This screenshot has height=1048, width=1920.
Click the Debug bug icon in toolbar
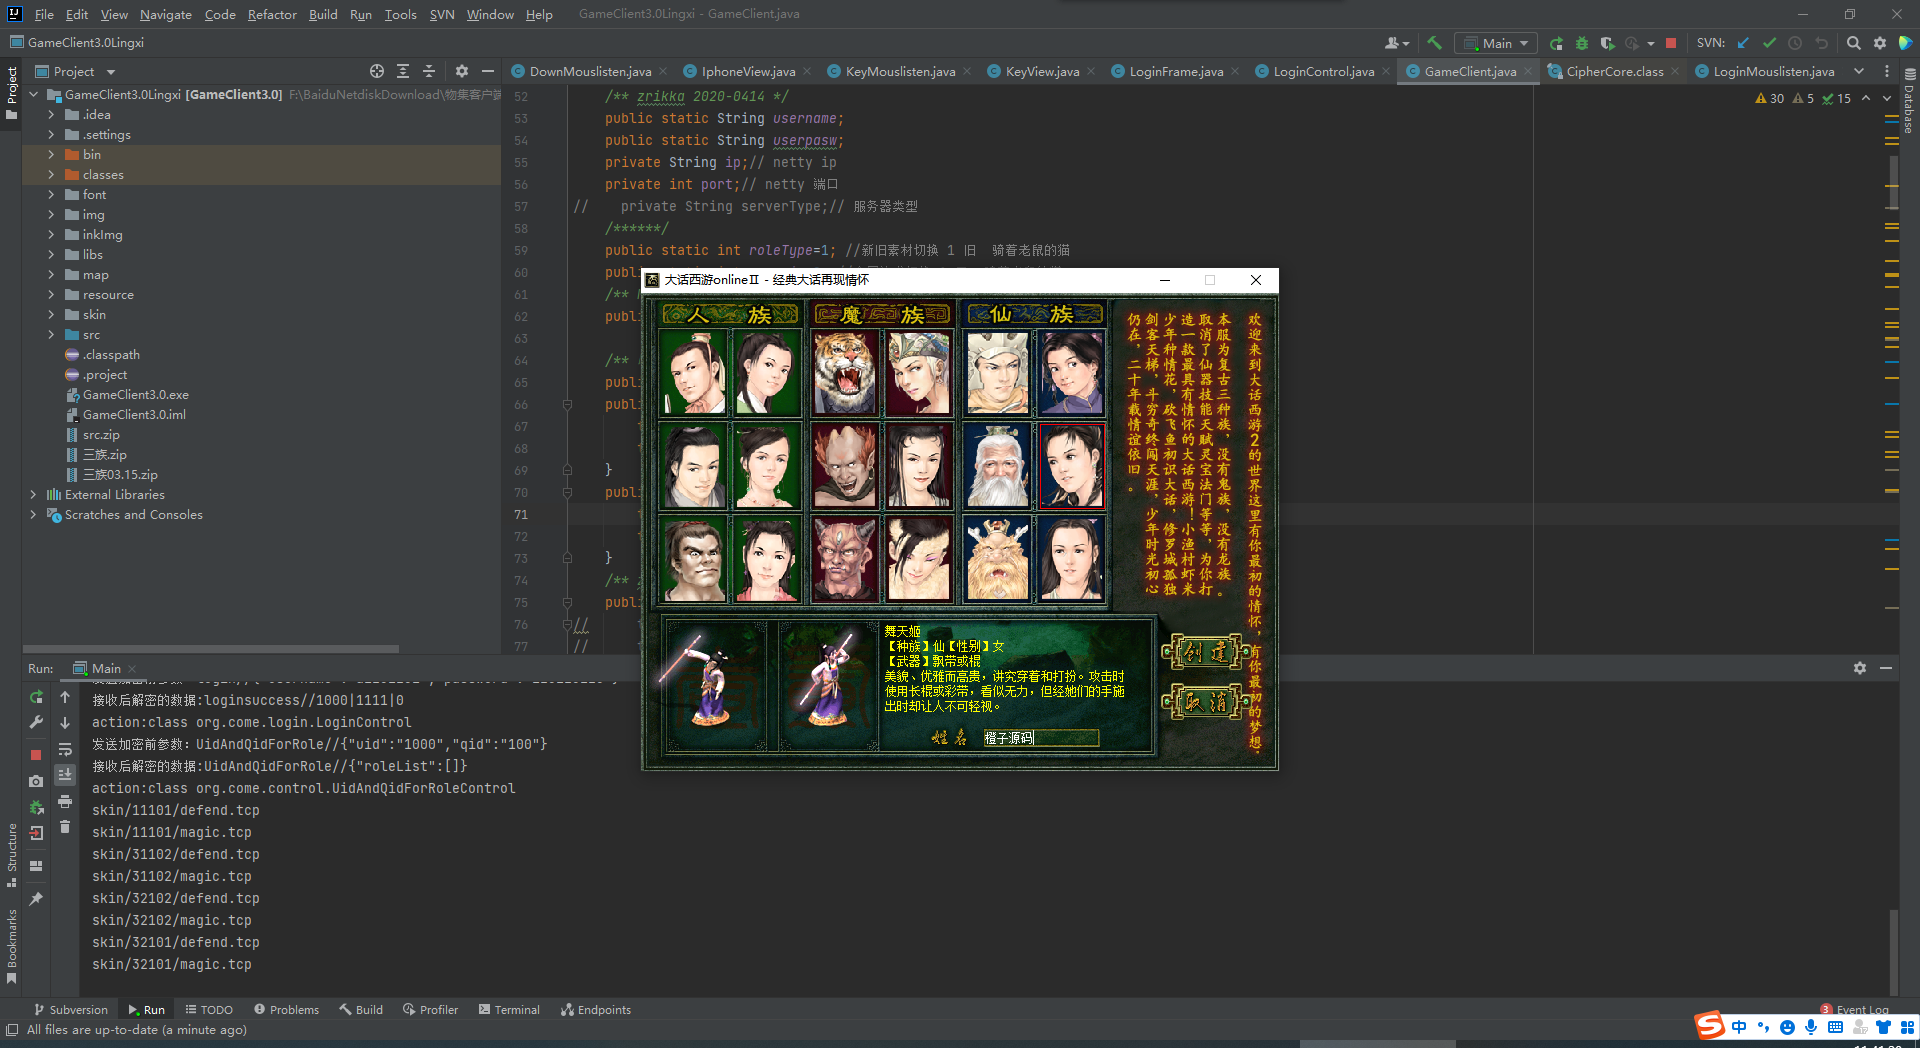coord(1582,43)
